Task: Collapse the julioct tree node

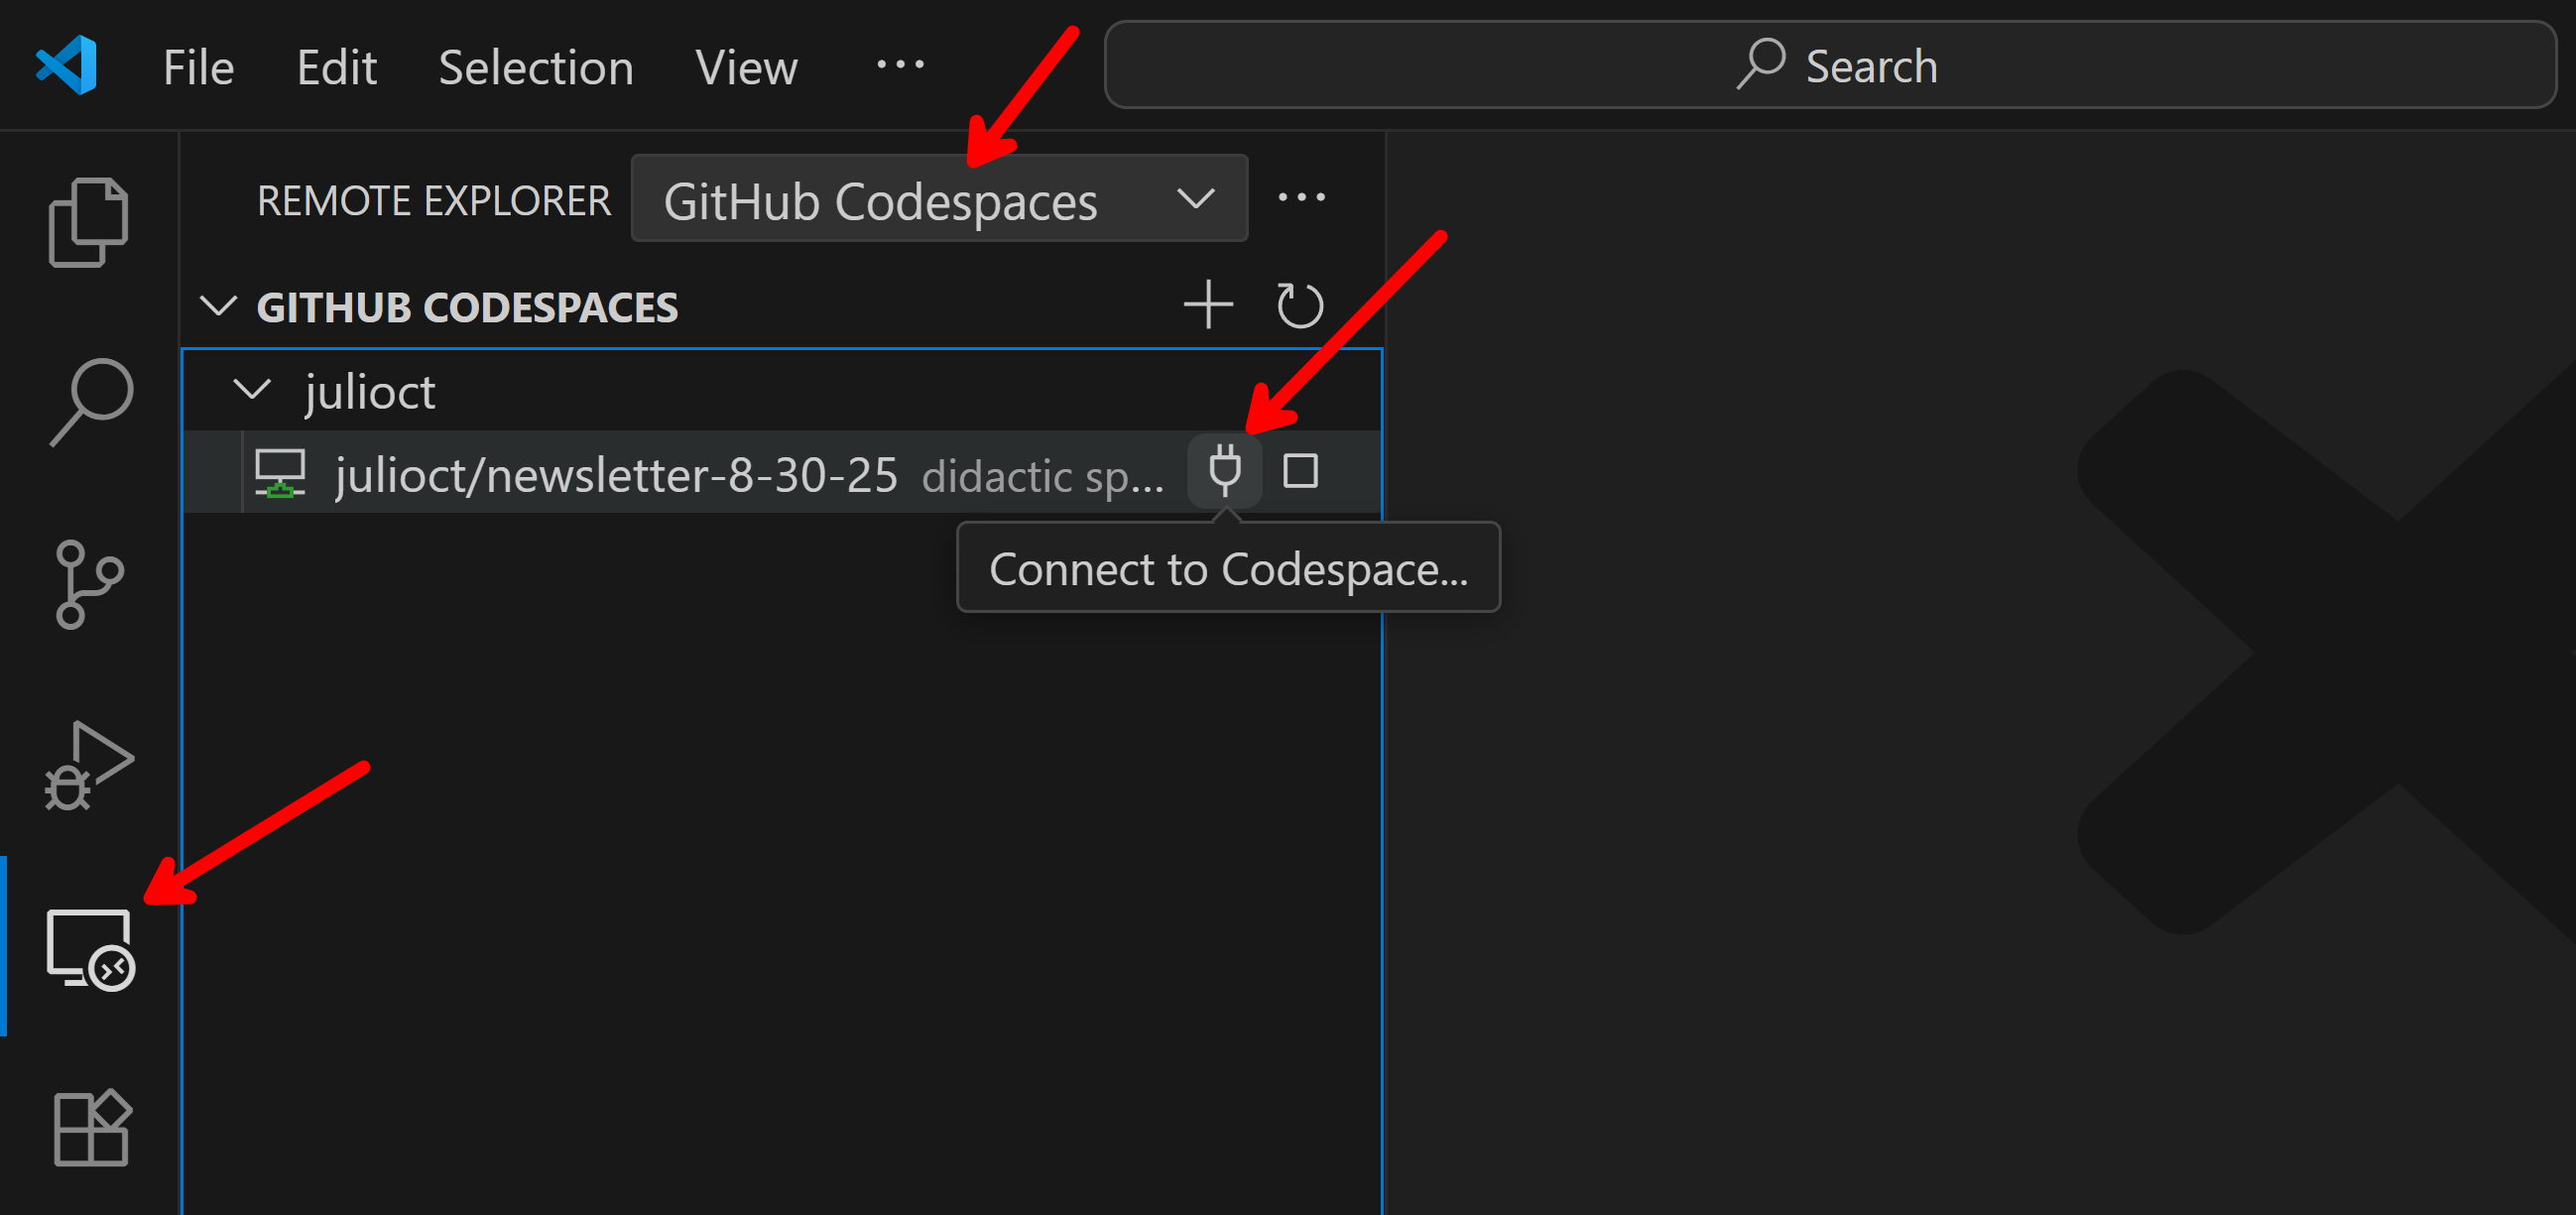Action: point(252,390)
